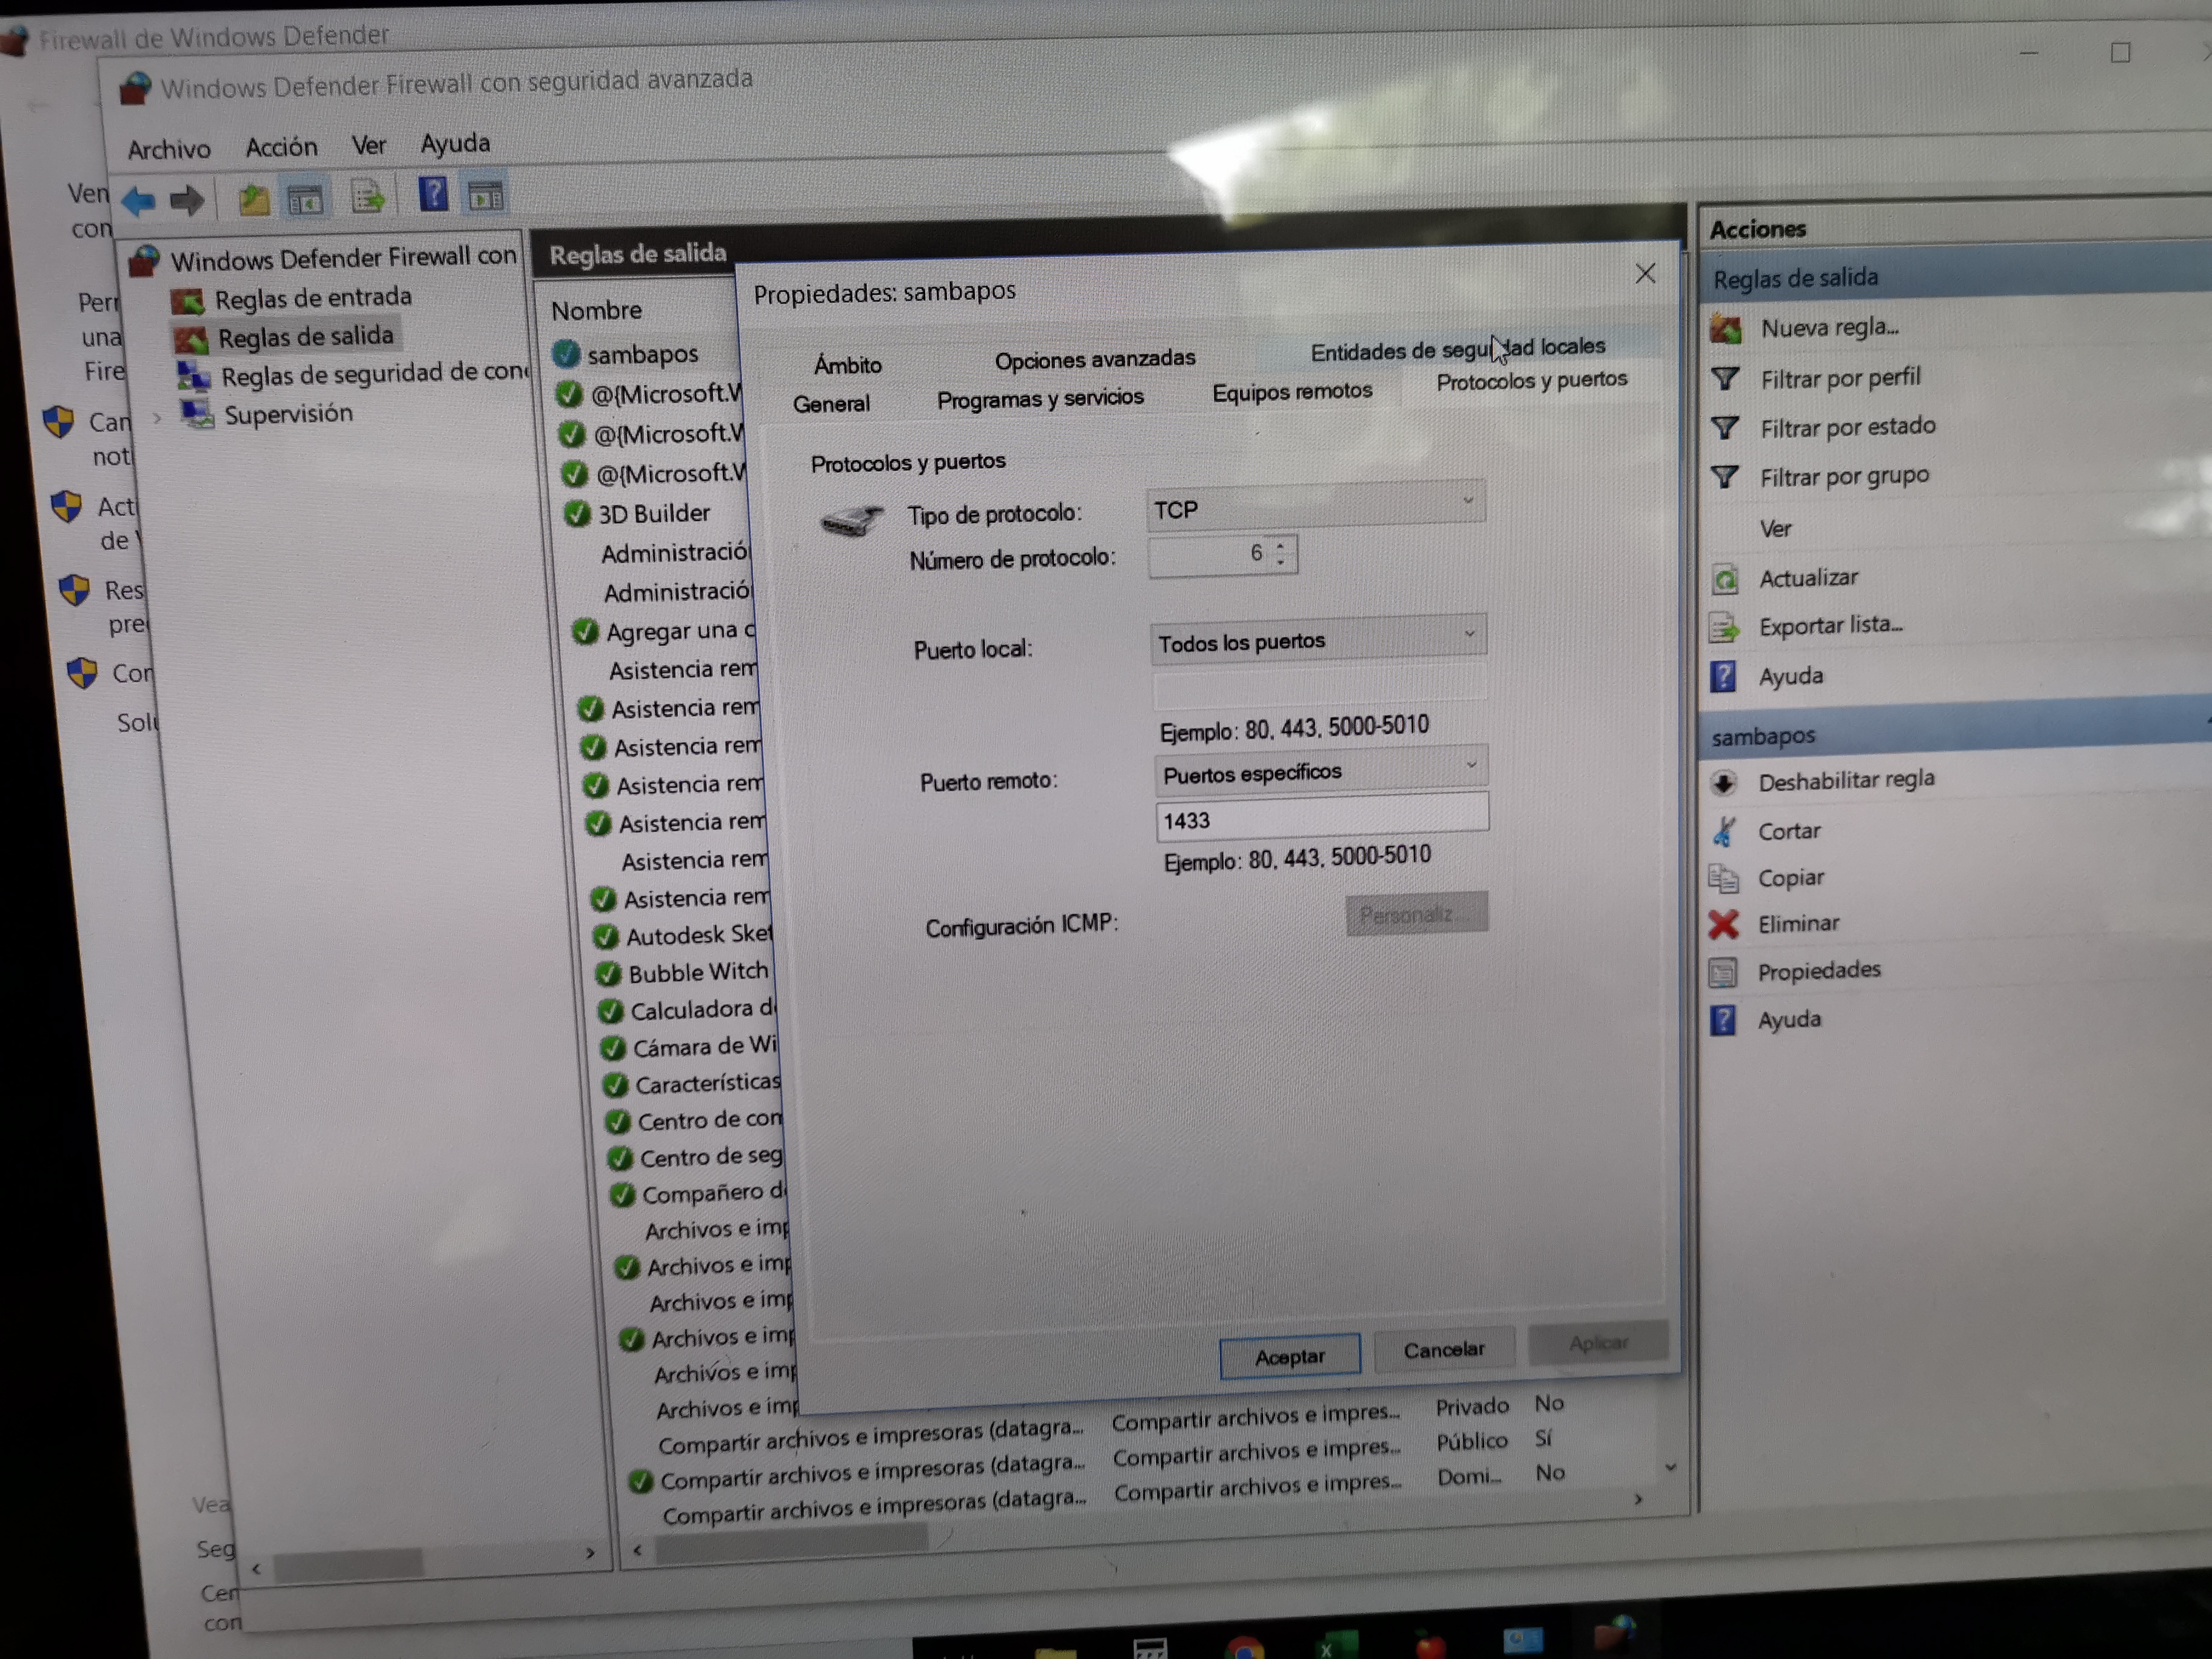Click the Reglas de entrada tree icon

(188, 301)
